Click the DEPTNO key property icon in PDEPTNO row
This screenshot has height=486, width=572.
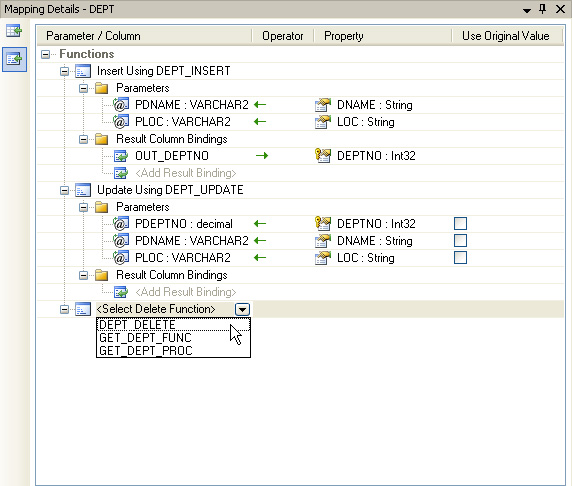coord(323,224)
